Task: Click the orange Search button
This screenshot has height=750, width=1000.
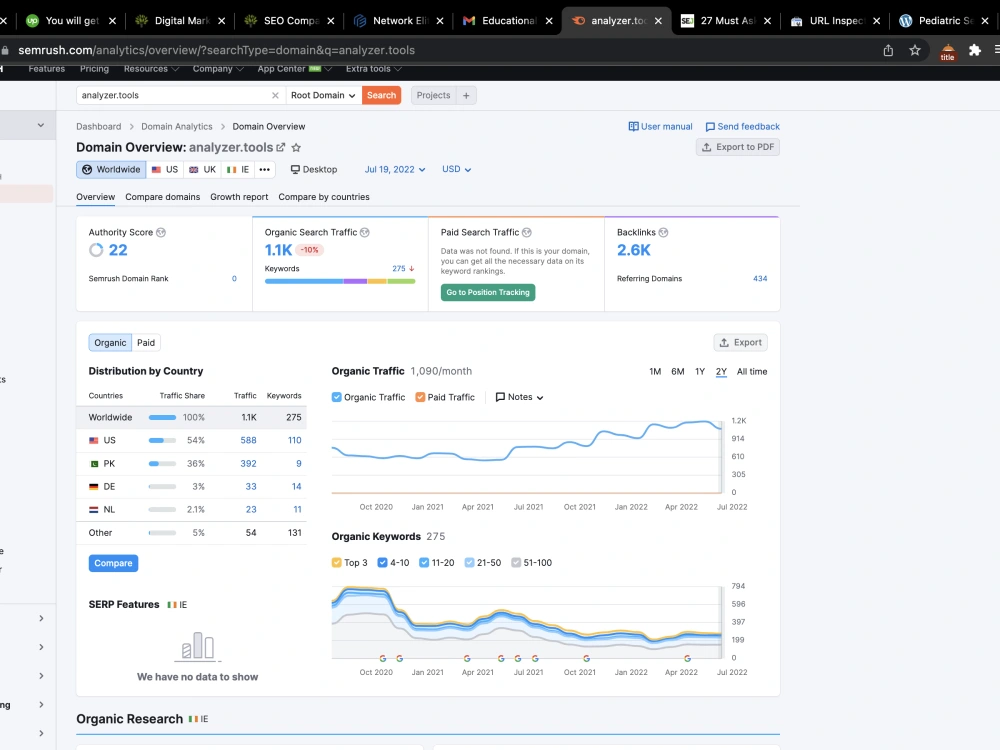Action: (381, 95)
